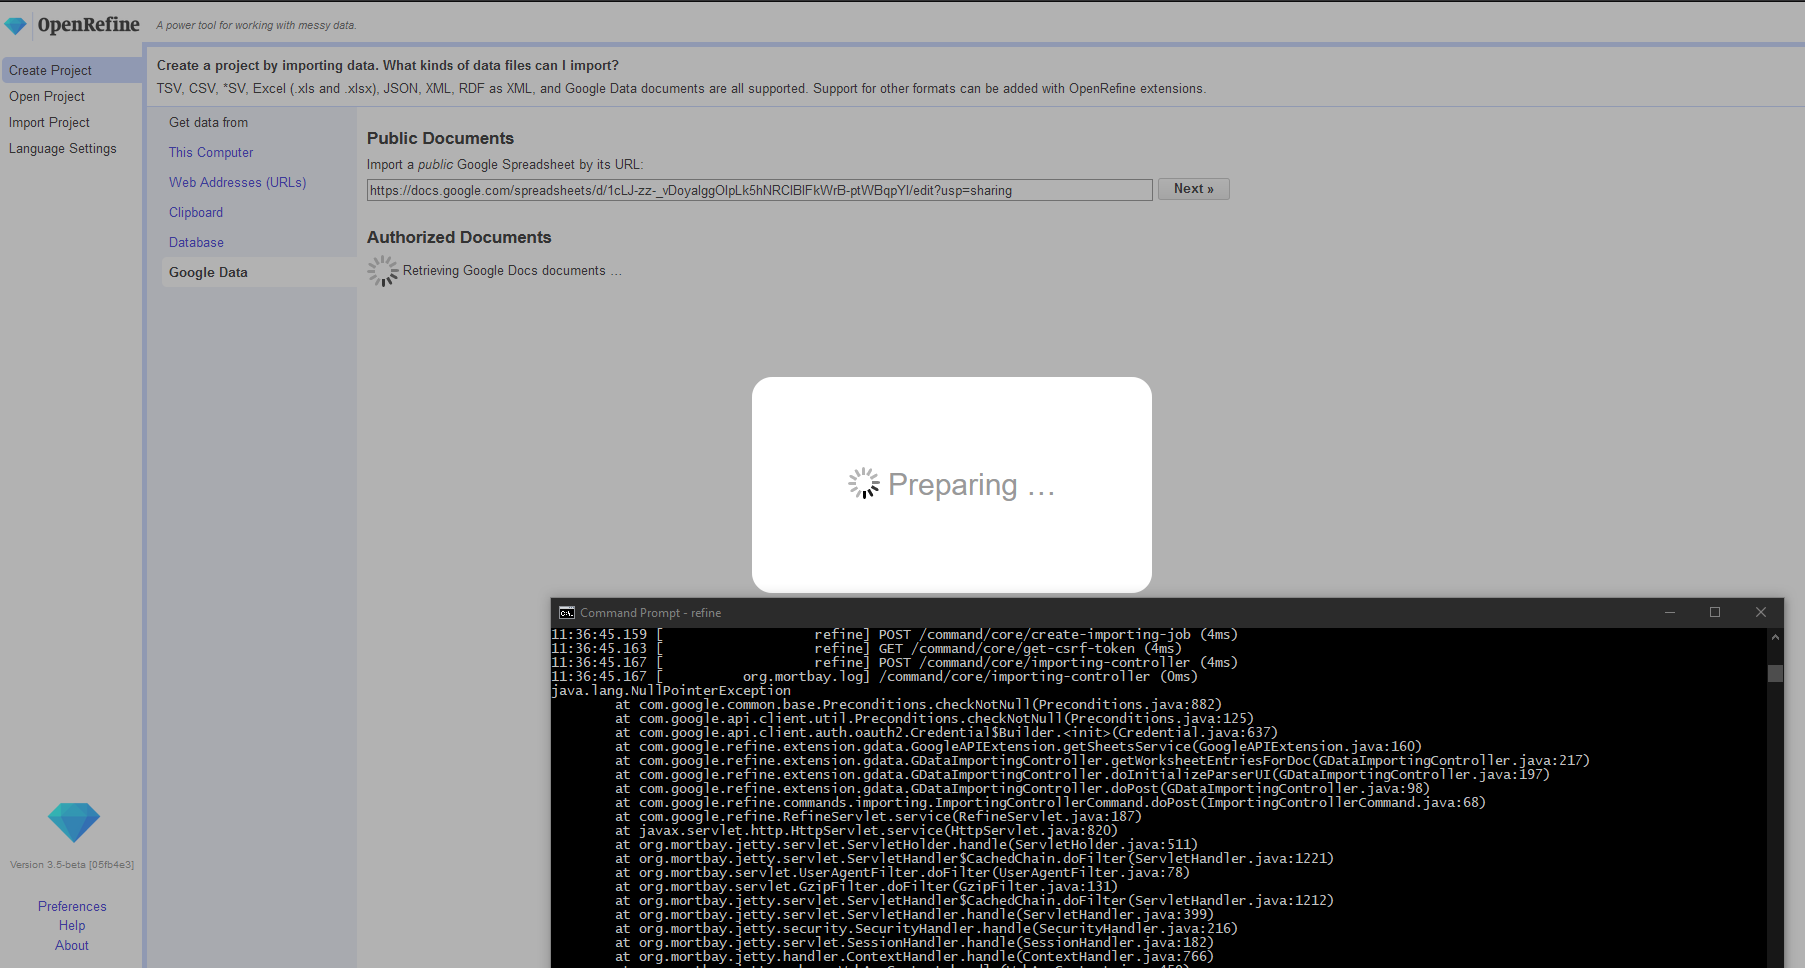Click the Command Prompt scrollbar thumb

point(1775,673)
